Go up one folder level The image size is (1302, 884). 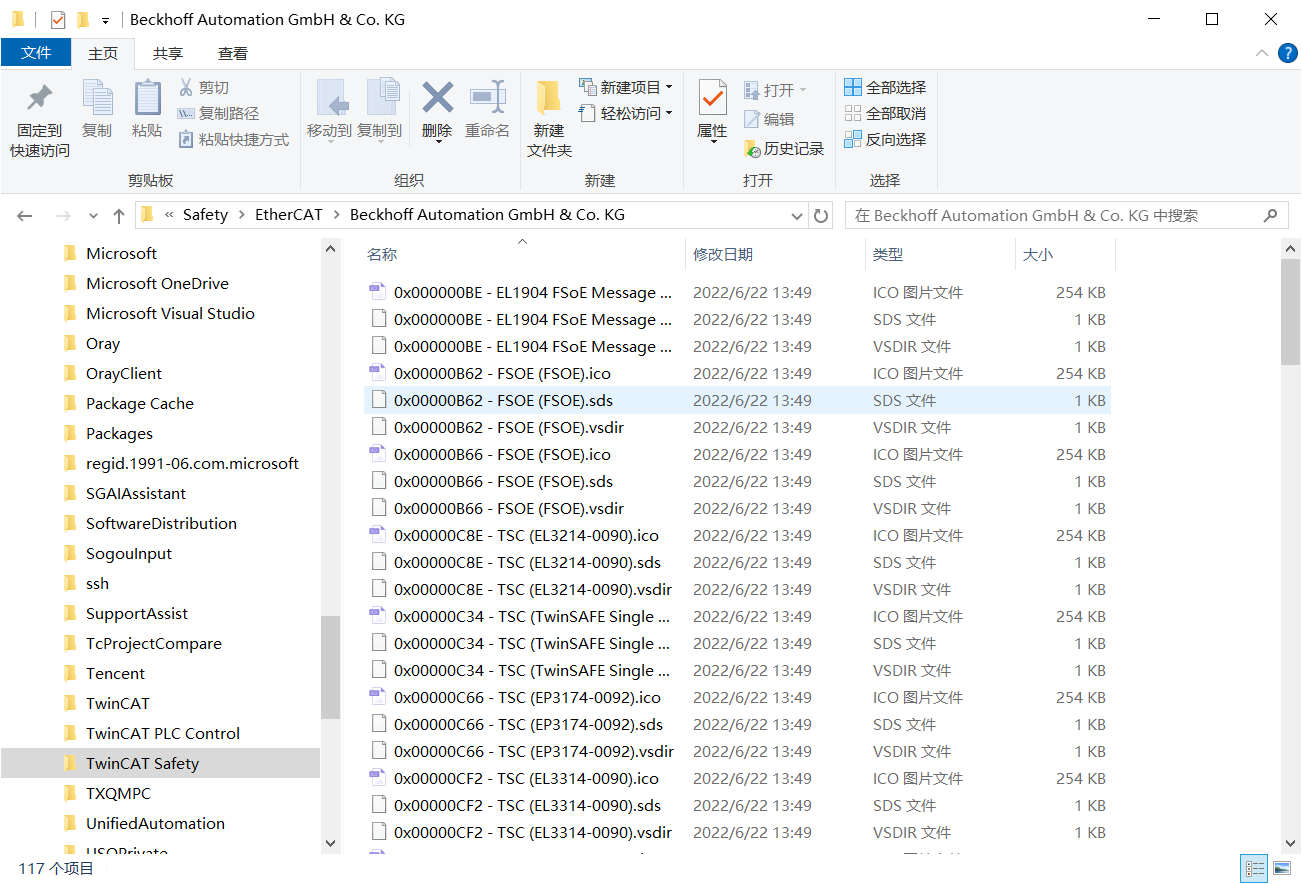119,215
